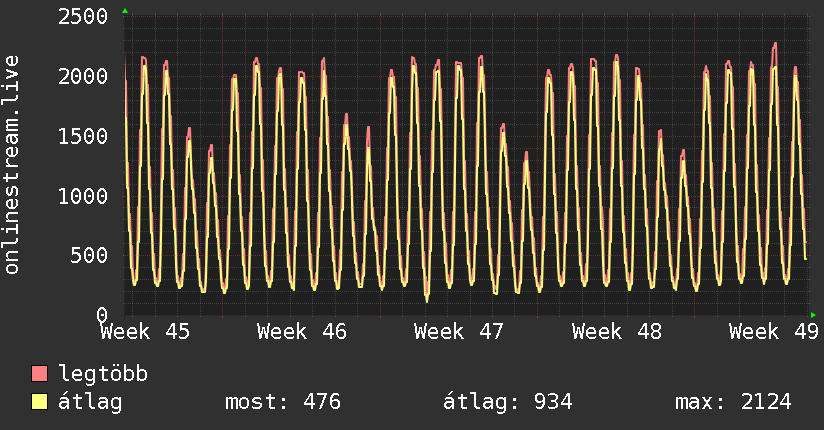The height and width of the screenshot is (430, 824).
Task: Click the pink legtöbb legend swatch
Action: tap(39, 374)
